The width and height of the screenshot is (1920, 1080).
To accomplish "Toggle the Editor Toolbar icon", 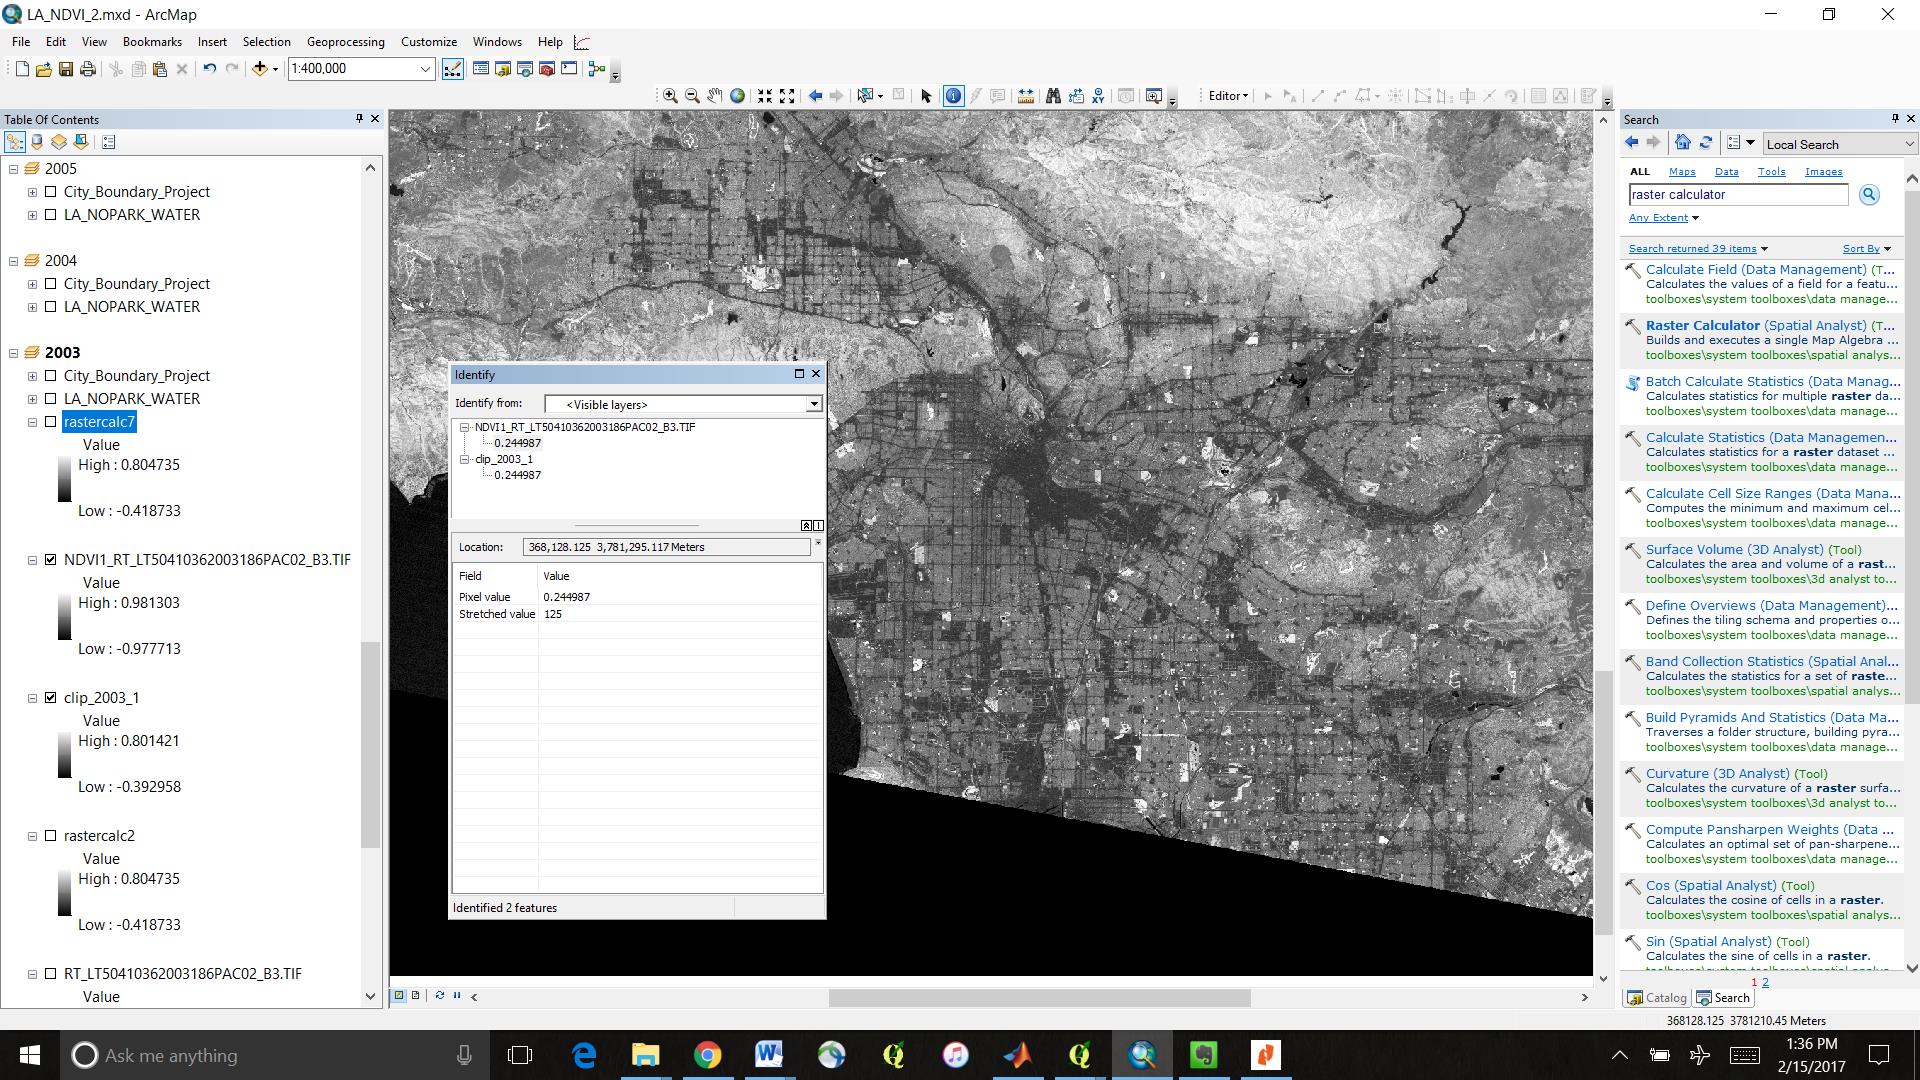I will point(453,69).
